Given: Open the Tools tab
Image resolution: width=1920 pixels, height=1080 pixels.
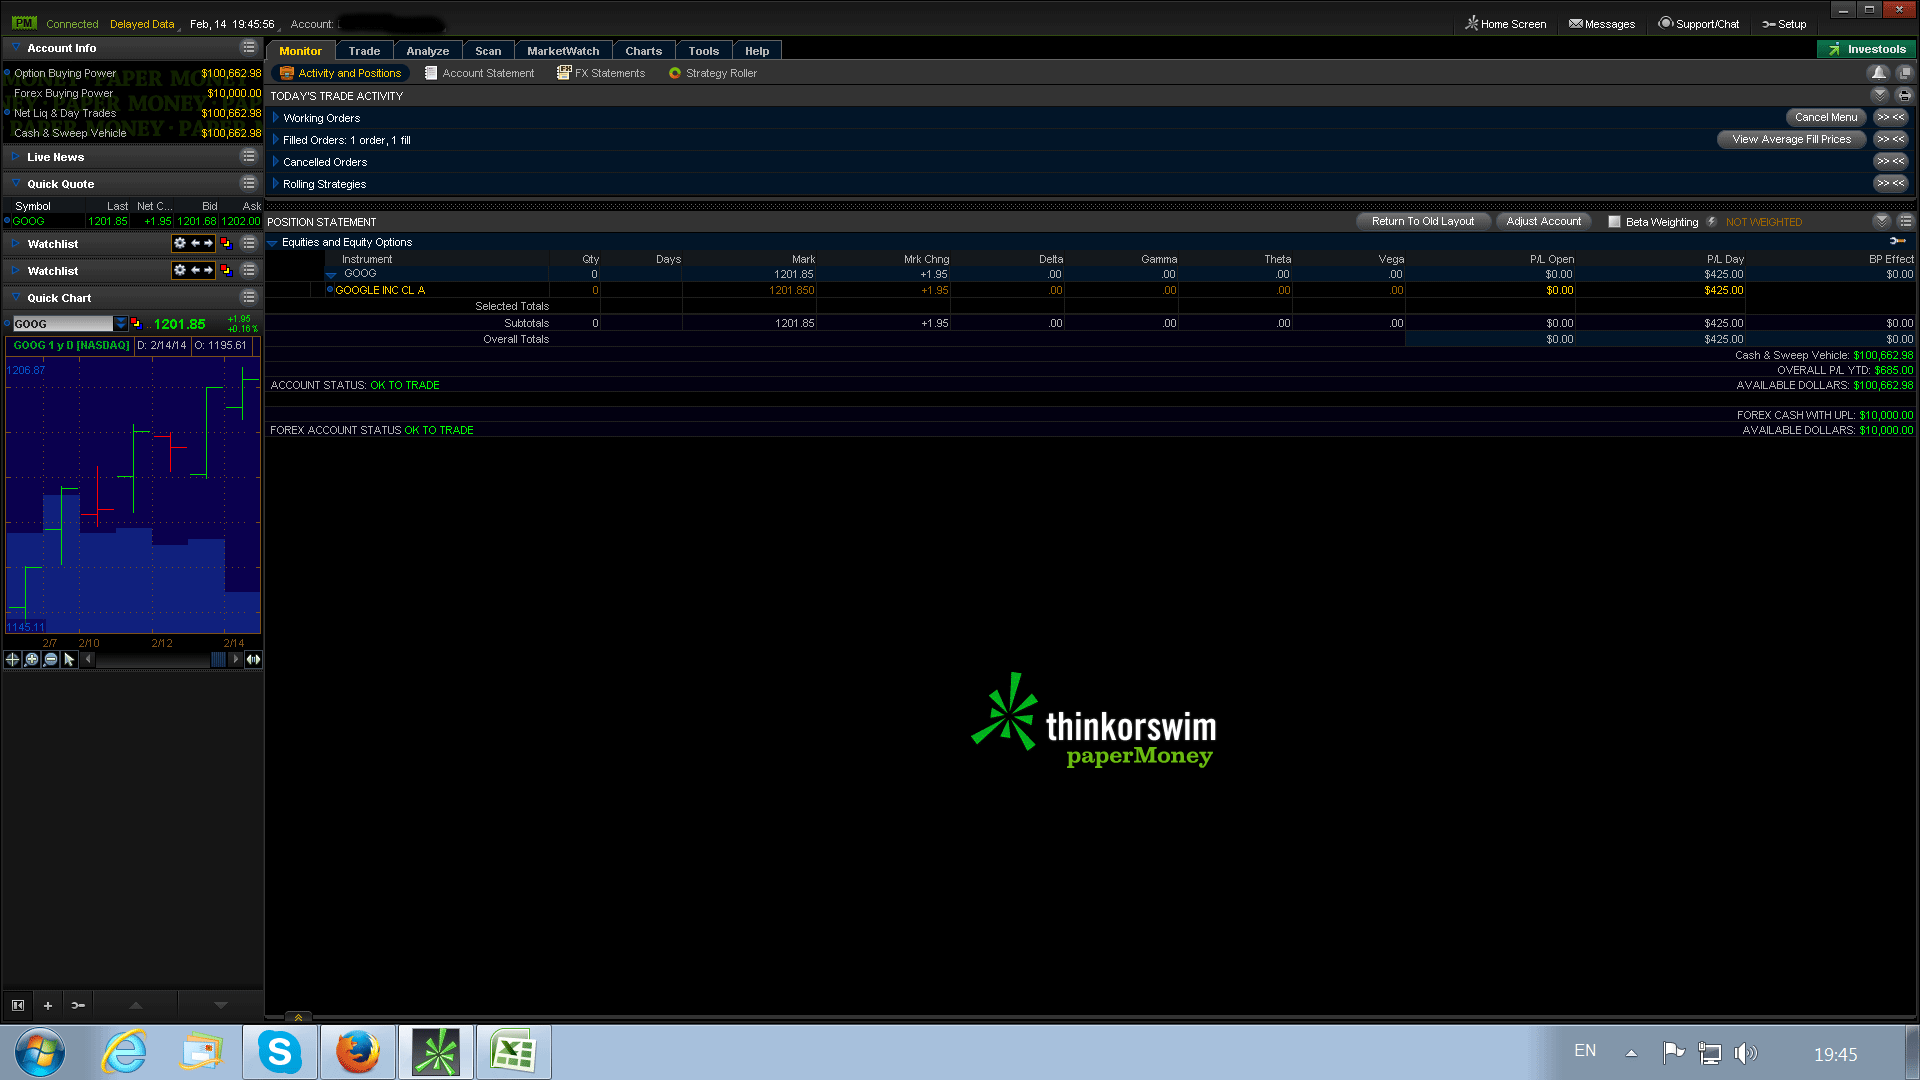Looking at the screenshot, I should [x=704, y=51].
